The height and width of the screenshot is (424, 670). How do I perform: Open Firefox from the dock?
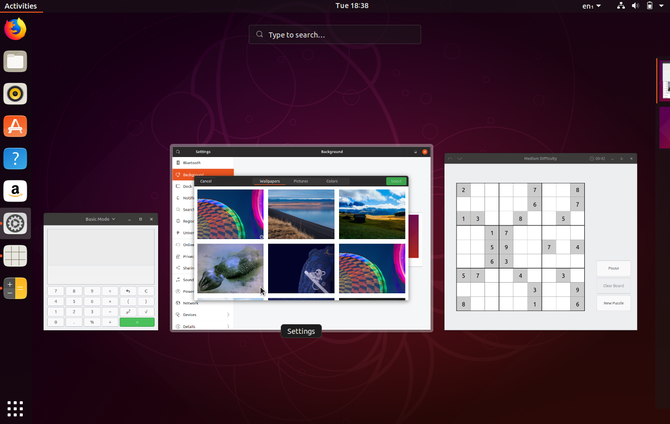15,29
